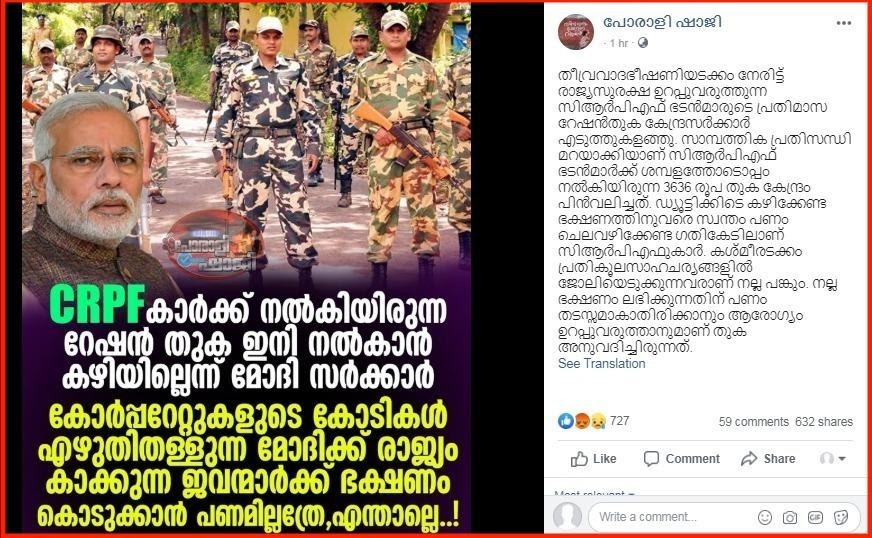Open the three-dot post options menu
Viewport: 872px width, 538px height.
[844, 23]
